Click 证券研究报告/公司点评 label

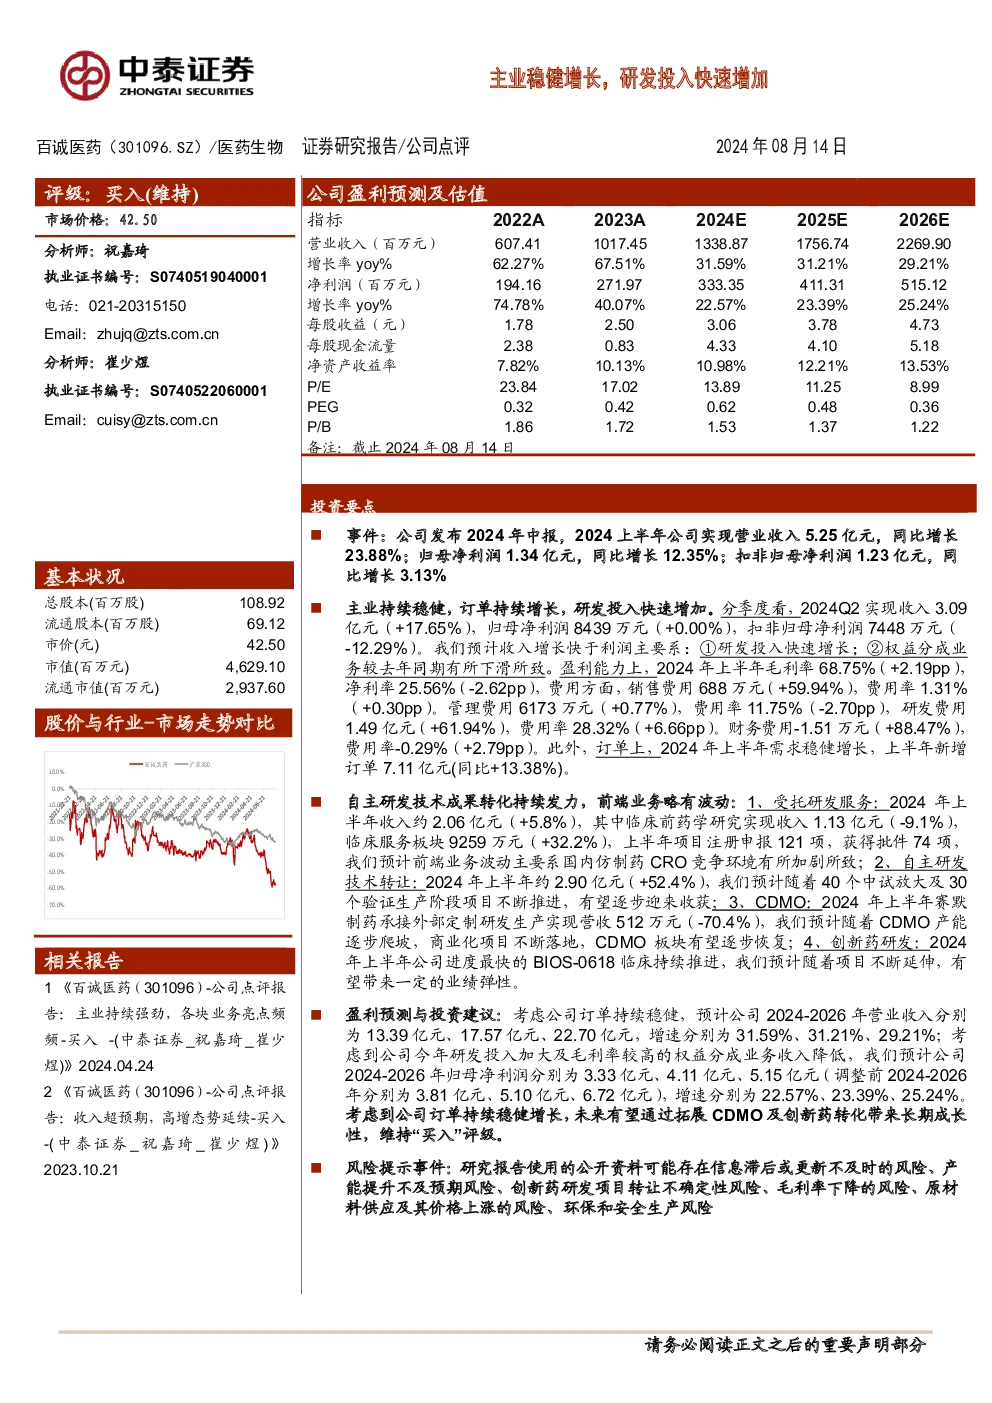click(386, 147)
